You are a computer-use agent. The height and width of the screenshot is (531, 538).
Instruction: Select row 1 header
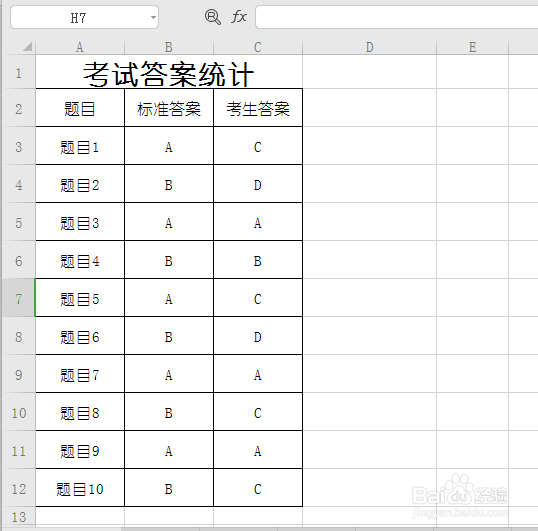click(19, 73)
